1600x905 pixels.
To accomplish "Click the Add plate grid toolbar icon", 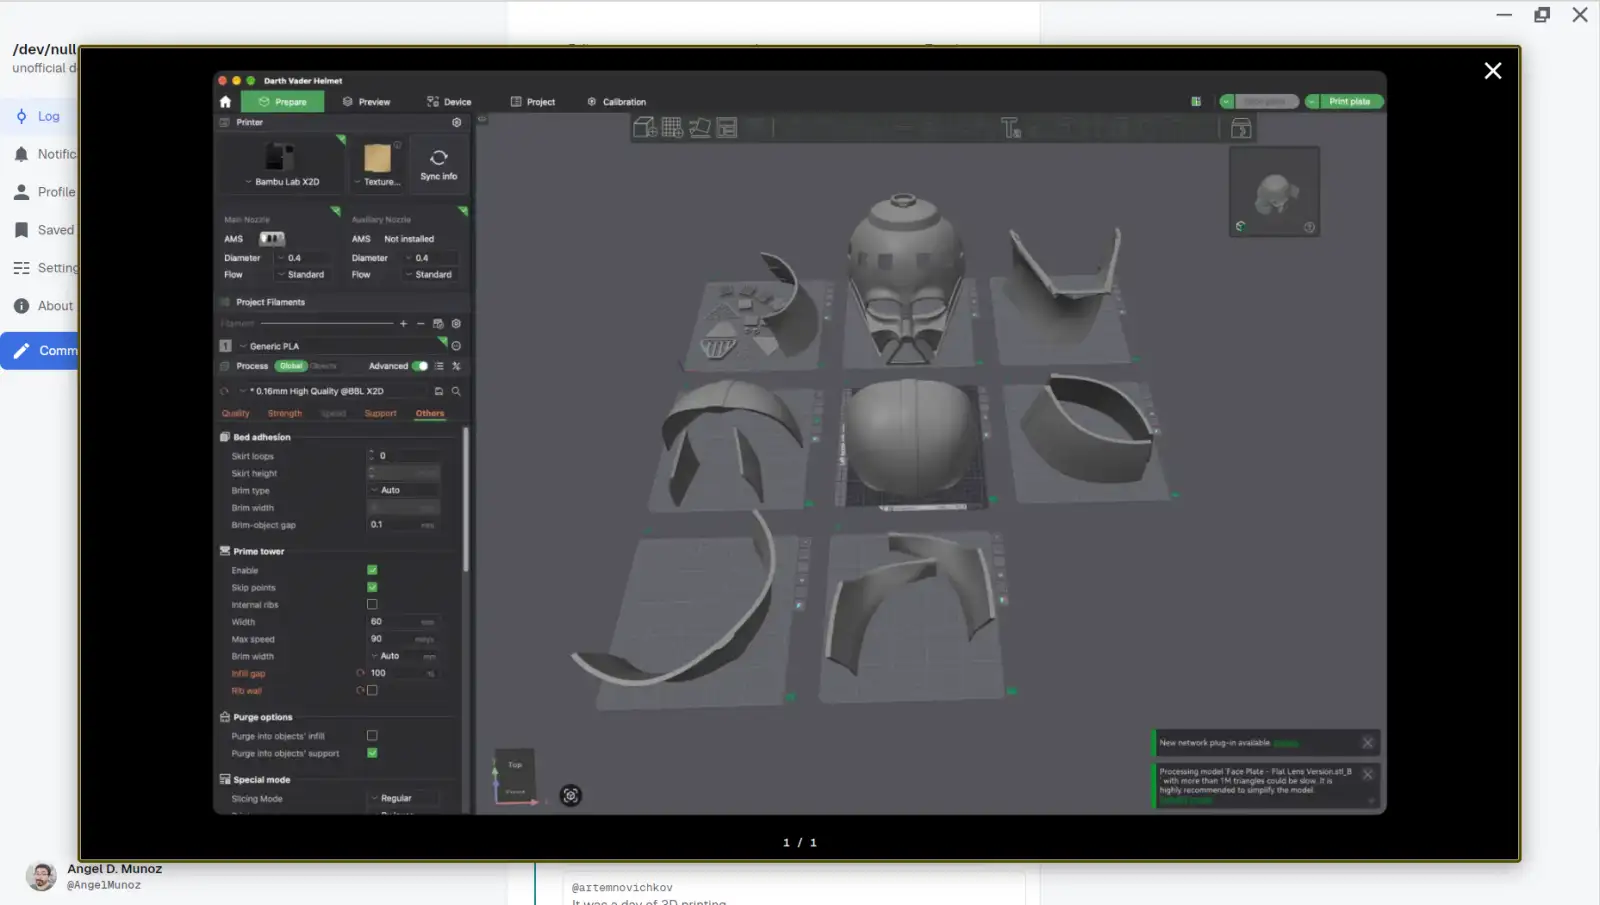I will pyautogui.click(x=672, y=128).
